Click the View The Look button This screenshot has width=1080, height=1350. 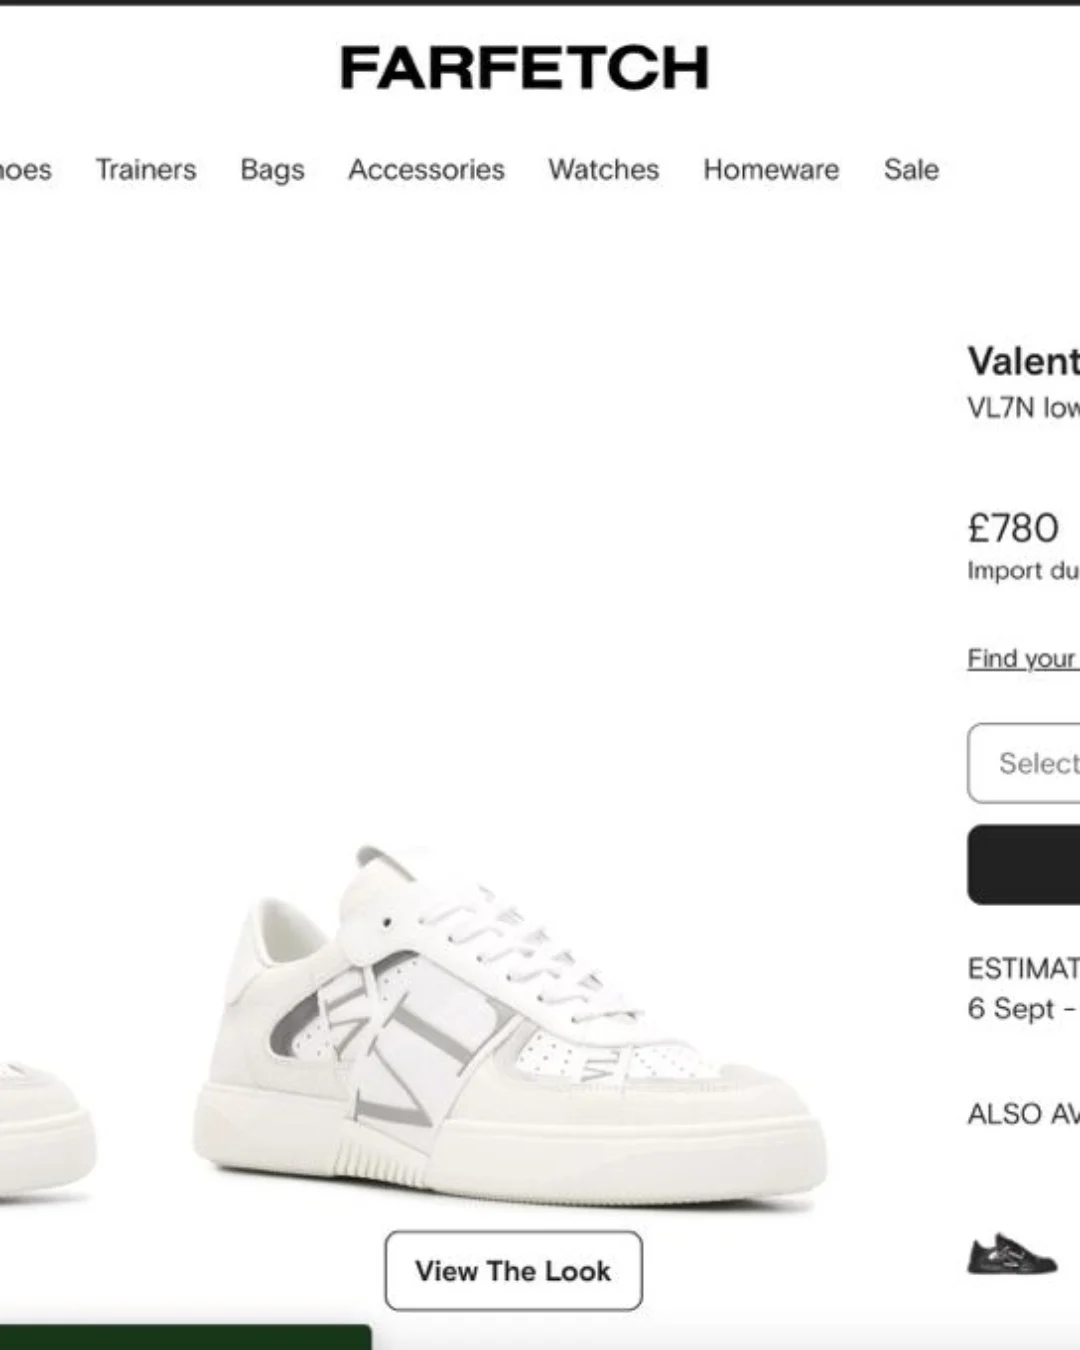tap(513, 1271)
